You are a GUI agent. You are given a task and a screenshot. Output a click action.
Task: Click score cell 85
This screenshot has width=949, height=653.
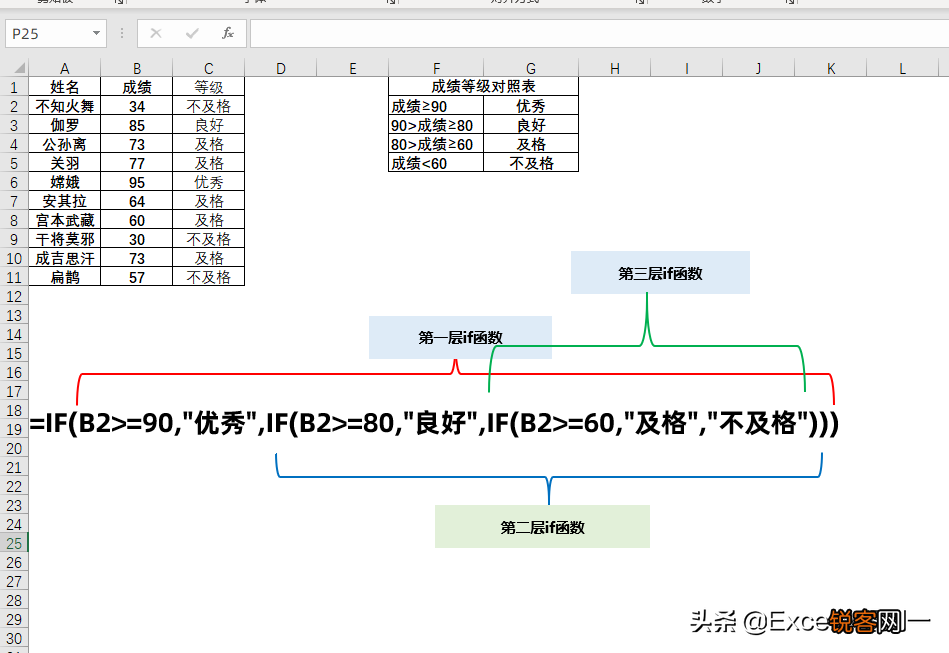137,125
